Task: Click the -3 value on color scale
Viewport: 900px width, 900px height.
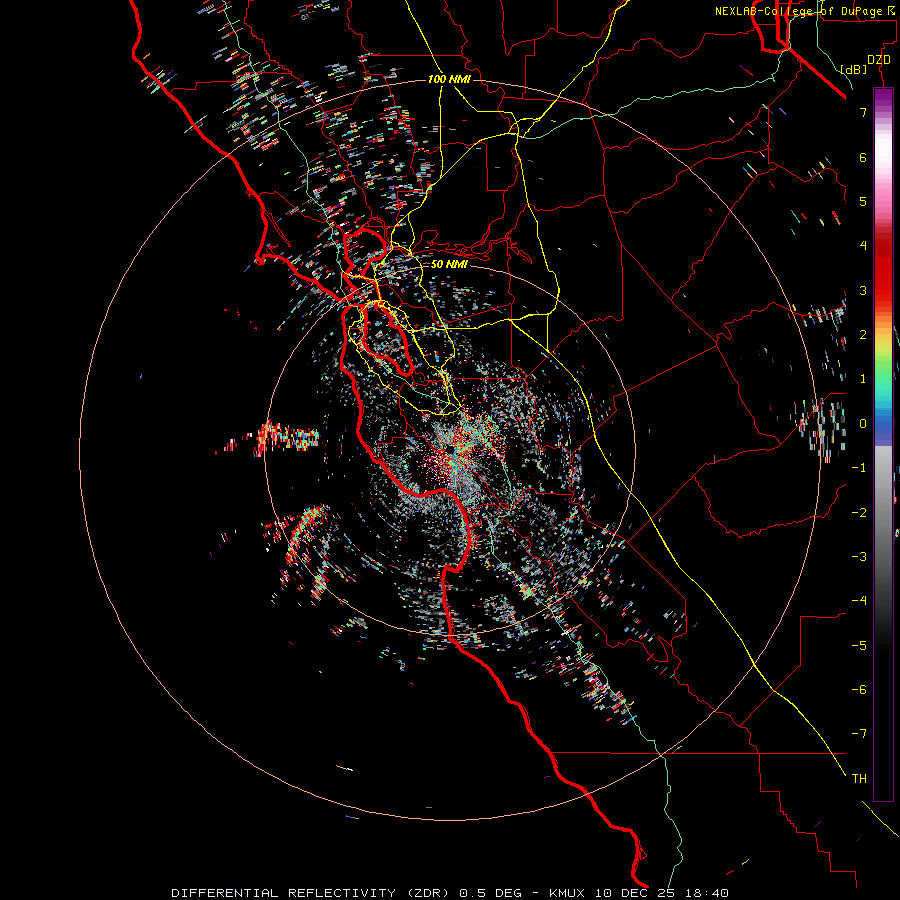Action: click(859, 557)
